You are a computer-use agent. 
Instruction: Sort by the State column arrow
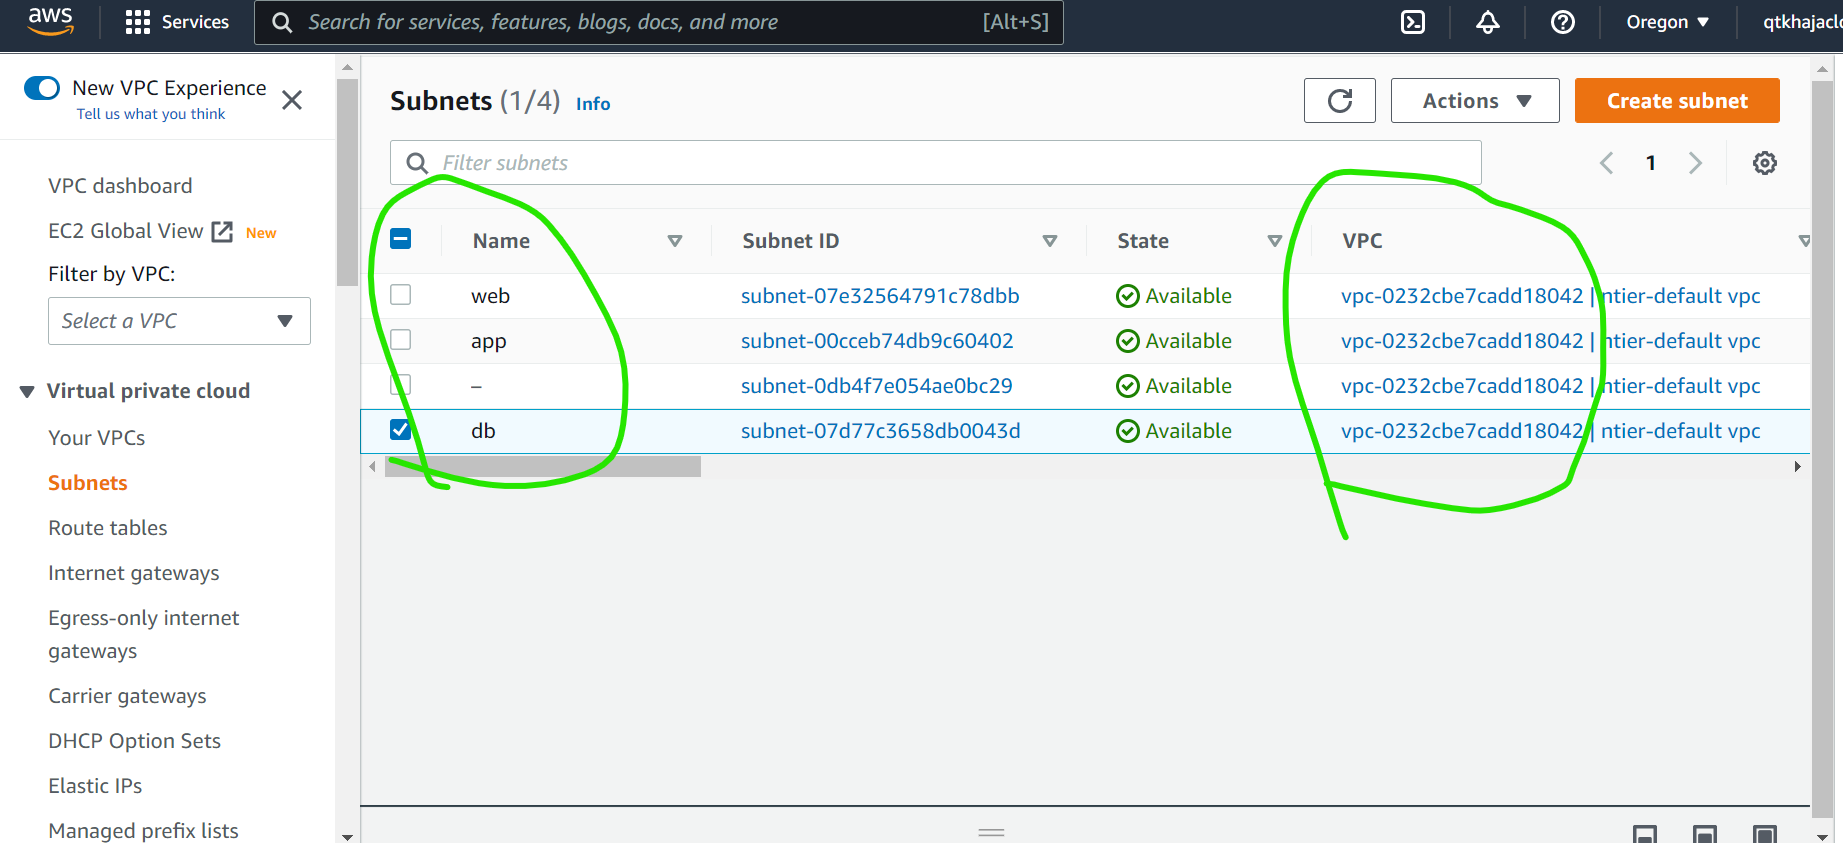pyautogui.click(x=1275, y=241)
